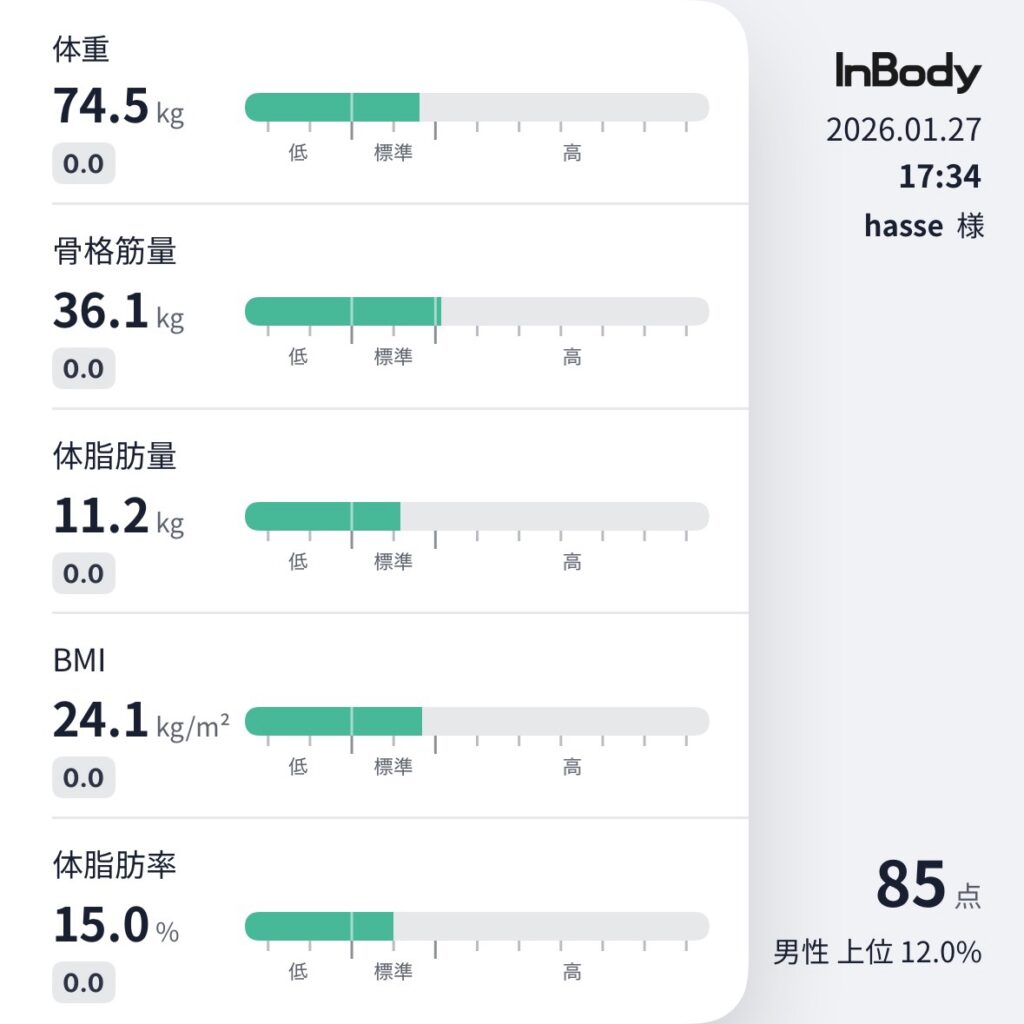Click the 体脂肪量 progress bar

tap(476, 516)
